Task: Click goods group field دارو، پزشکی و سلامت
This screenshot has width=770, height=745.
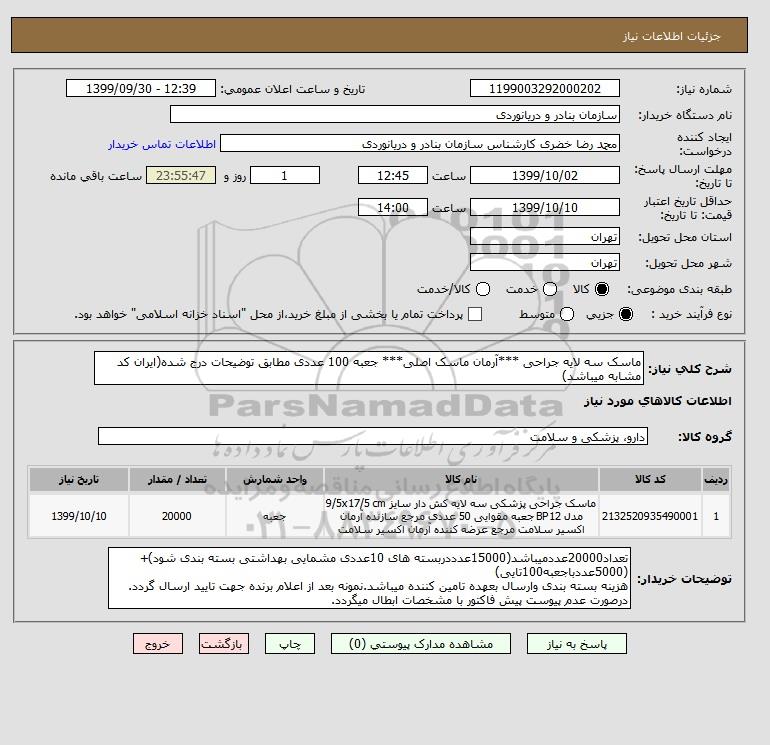Action: pyautogui.click(x=373, y=436)
